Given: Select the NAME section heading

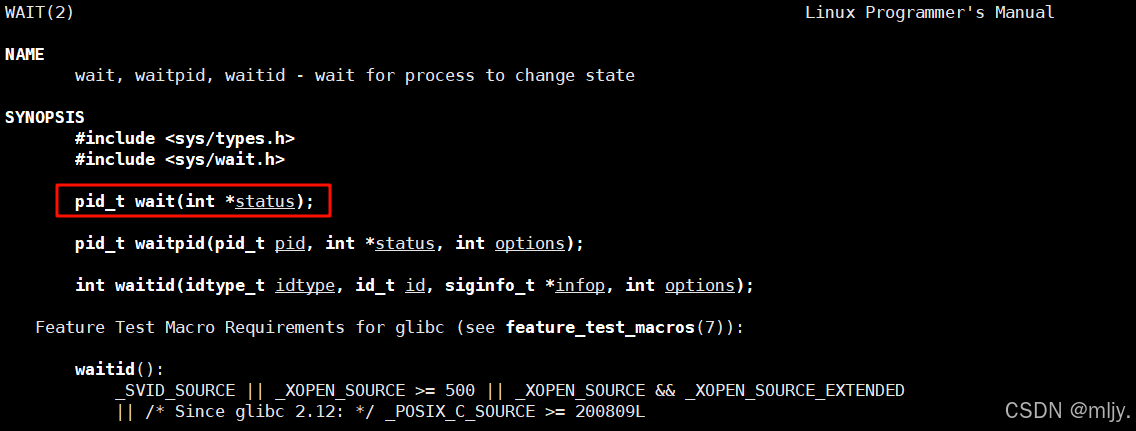Looking at the screenshot, I should 25,54.
